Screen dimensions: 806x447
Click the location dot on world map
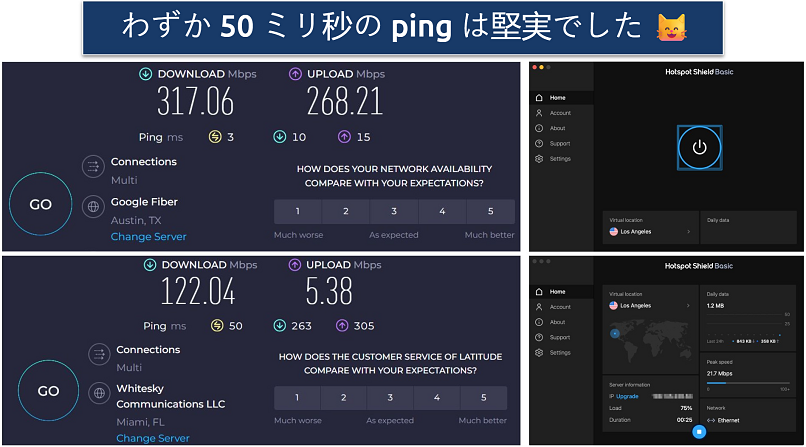[x=616, y=332]
